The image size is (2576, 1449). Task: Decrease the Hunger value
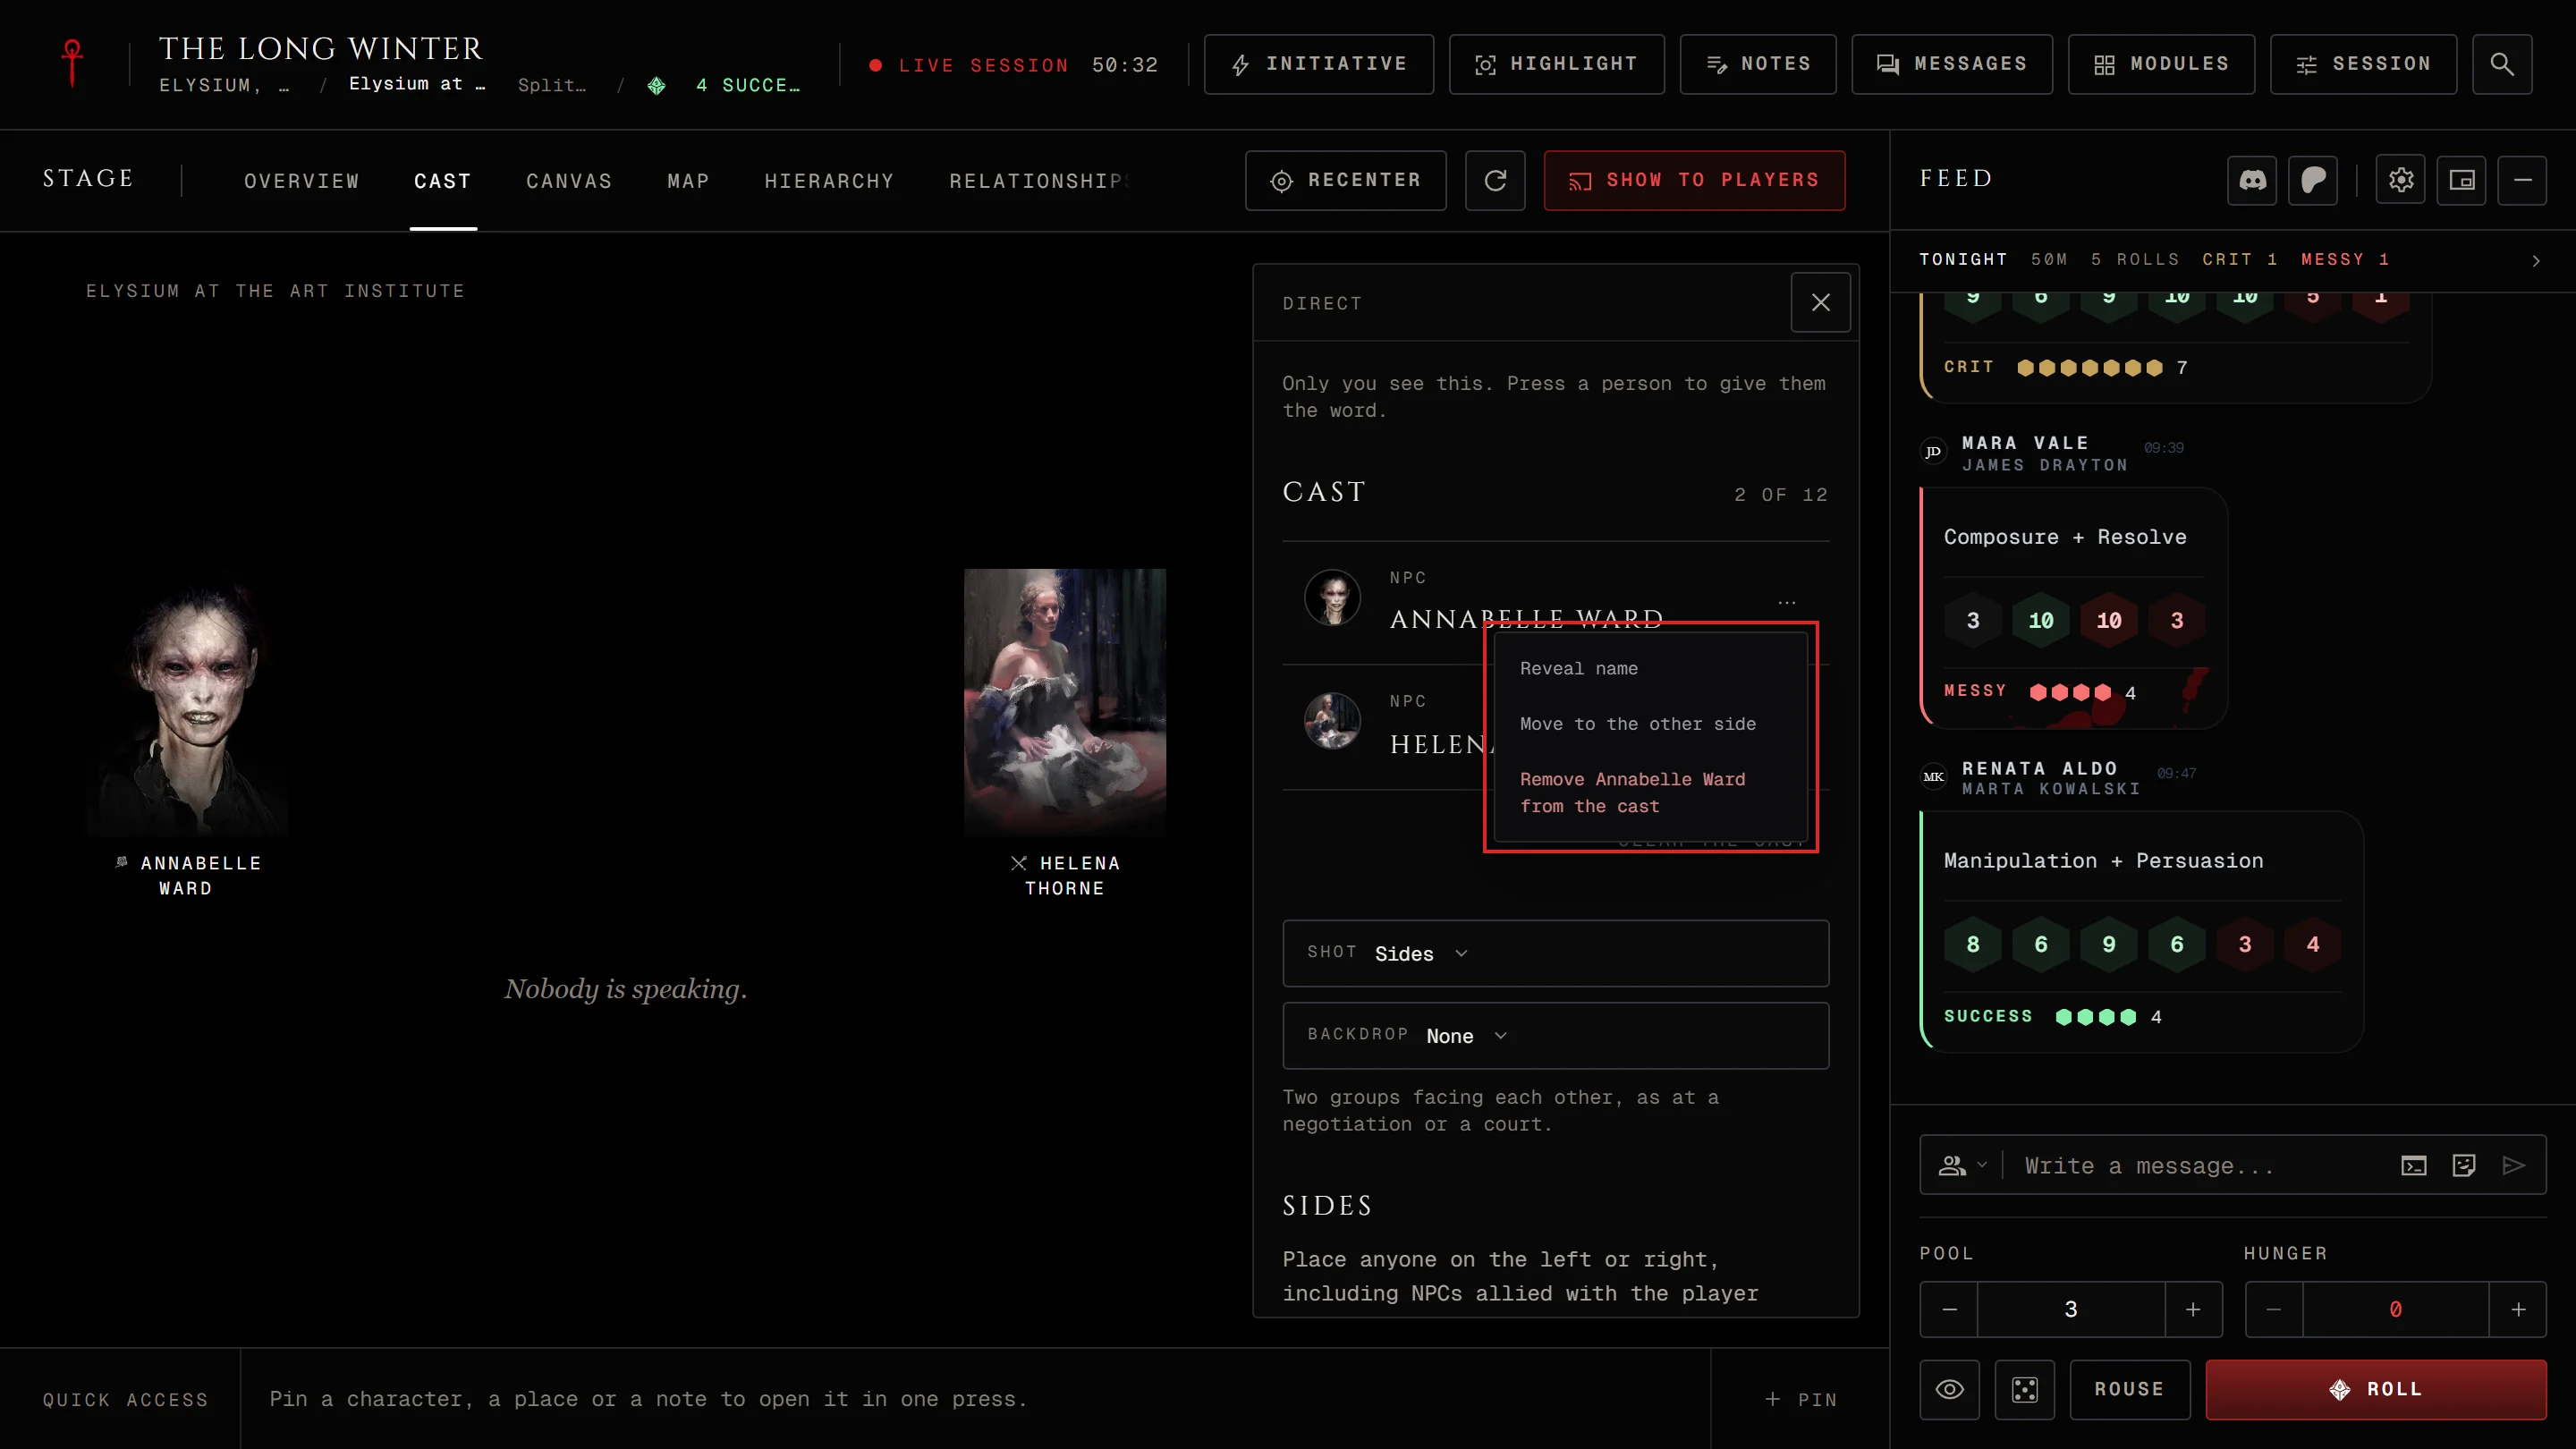tap(2274, 1309)
